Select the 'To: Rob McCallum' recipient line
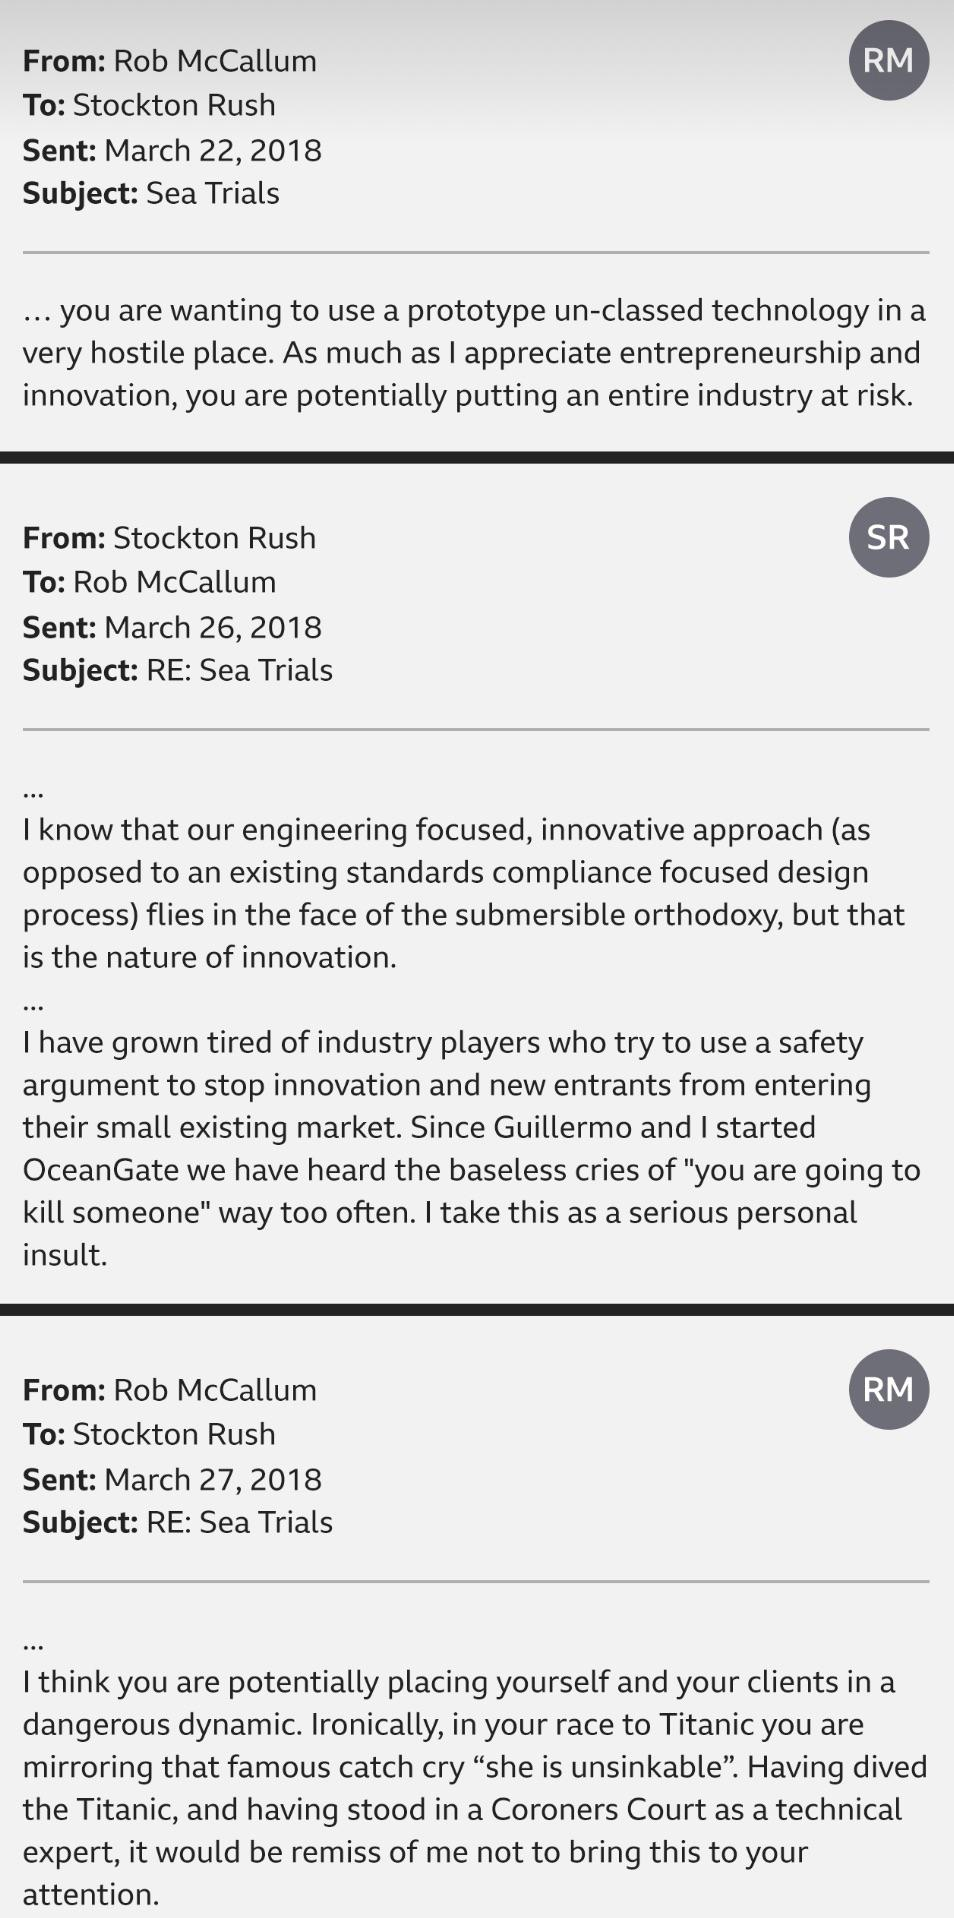 click(149, 582)
